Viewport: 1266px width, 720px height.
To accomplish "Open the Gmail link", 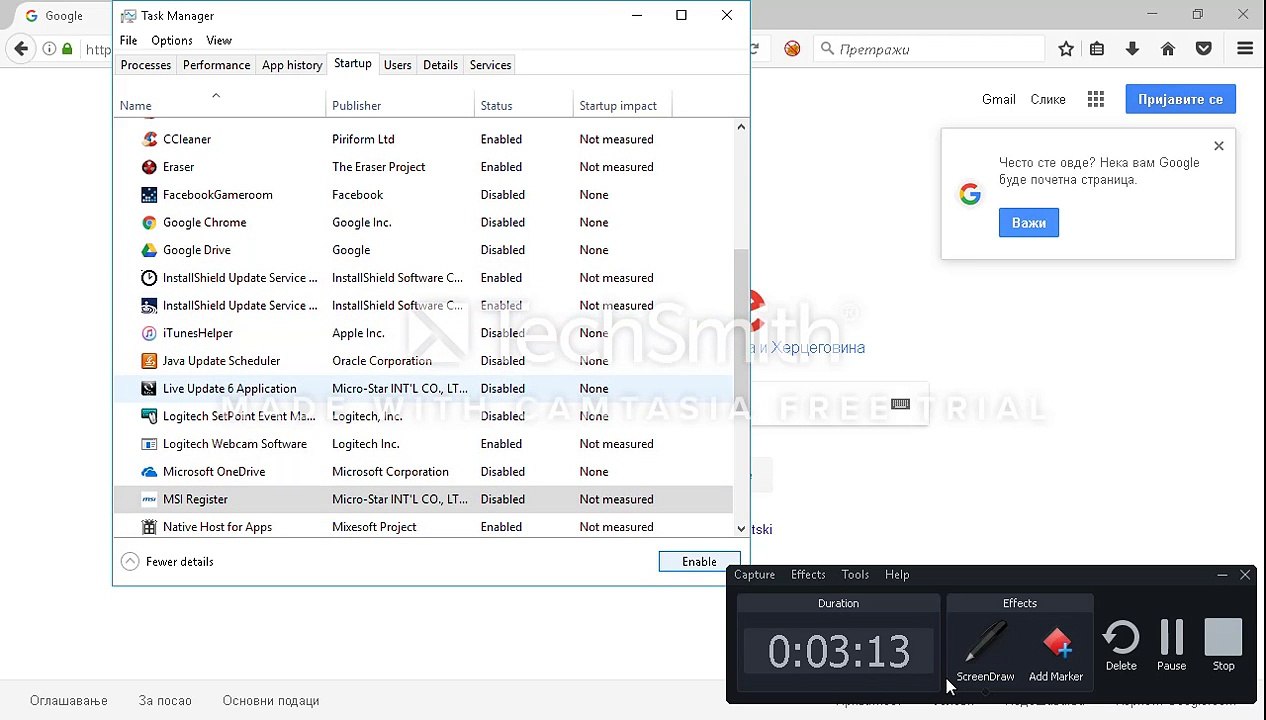I will 998,99.
